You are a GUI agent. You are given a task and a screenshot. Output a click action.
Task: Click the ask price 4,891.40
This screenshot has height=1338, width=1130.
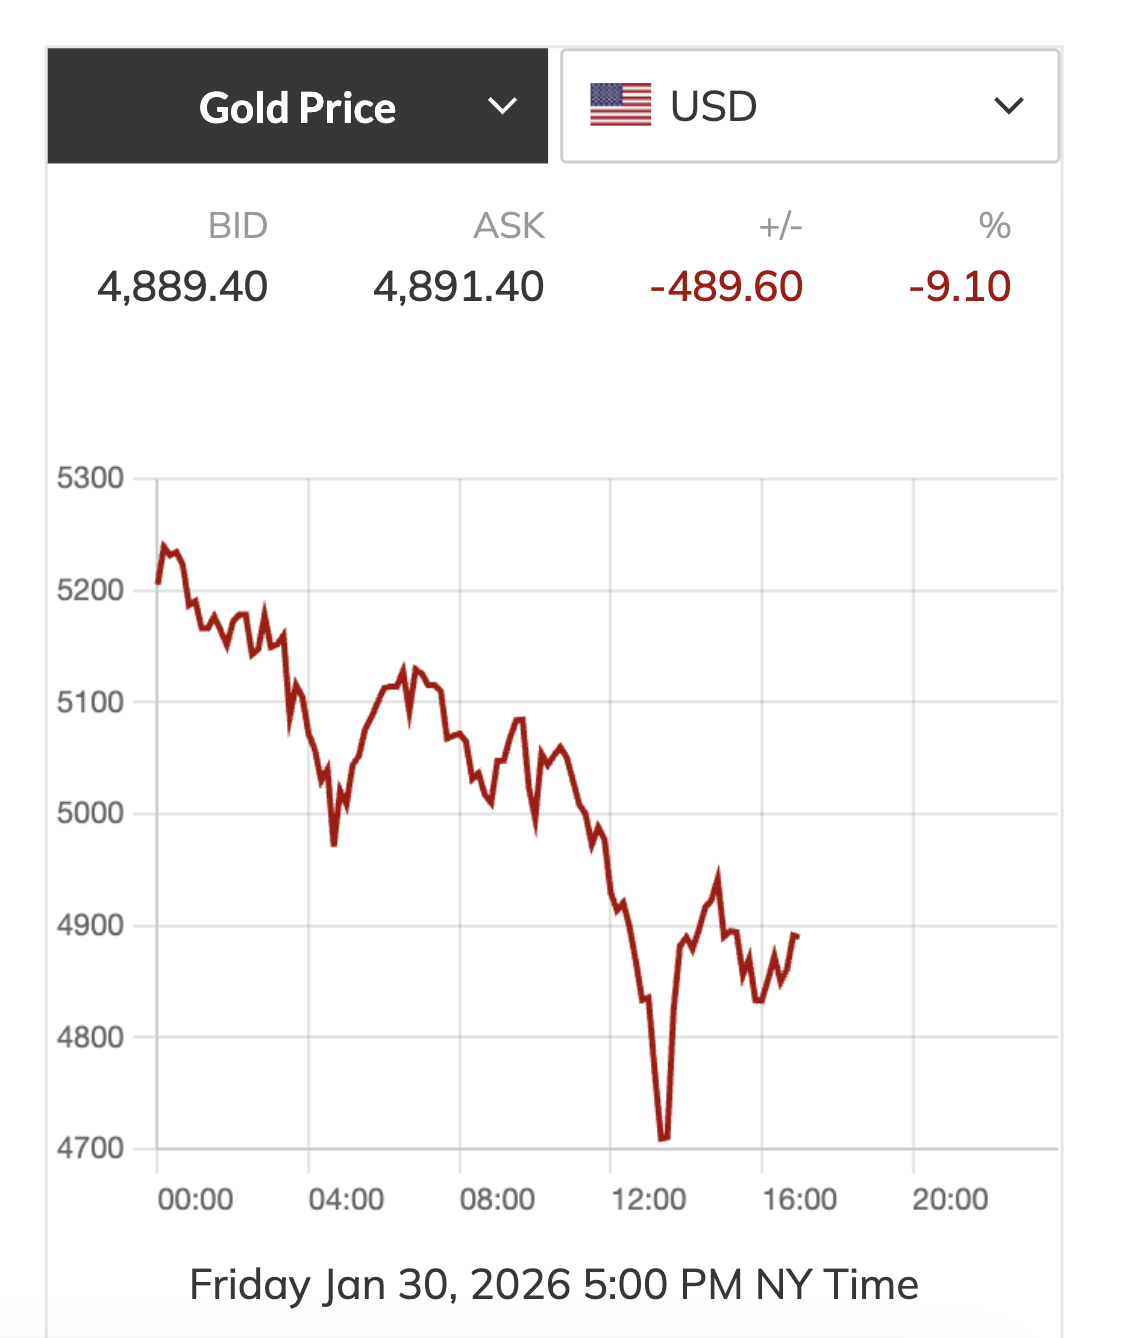coord(459,287)
